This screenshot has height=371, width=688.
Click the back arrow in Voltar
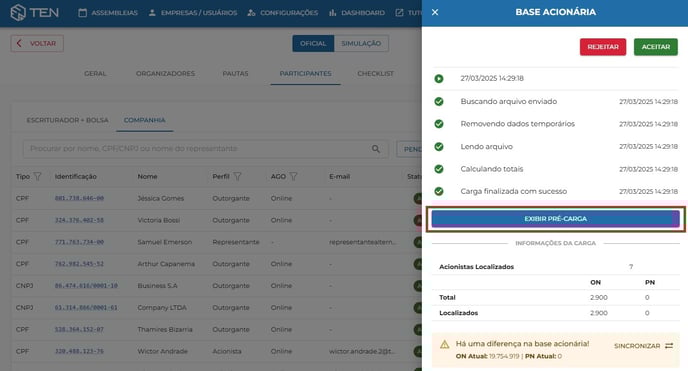pos(19,43)
